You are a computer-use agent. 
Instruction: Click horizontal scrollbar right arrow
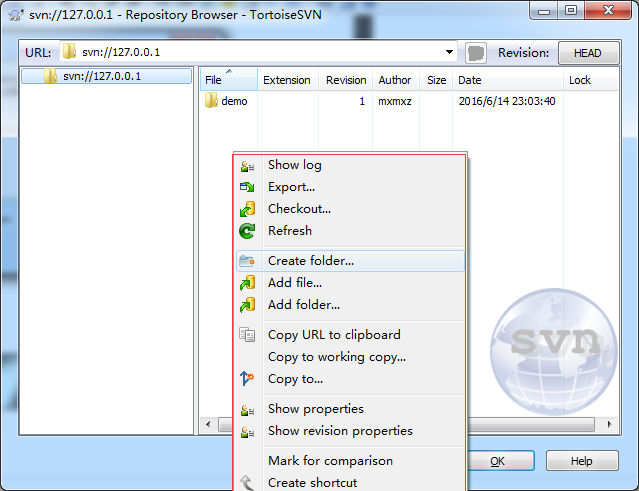pos(610,424)
